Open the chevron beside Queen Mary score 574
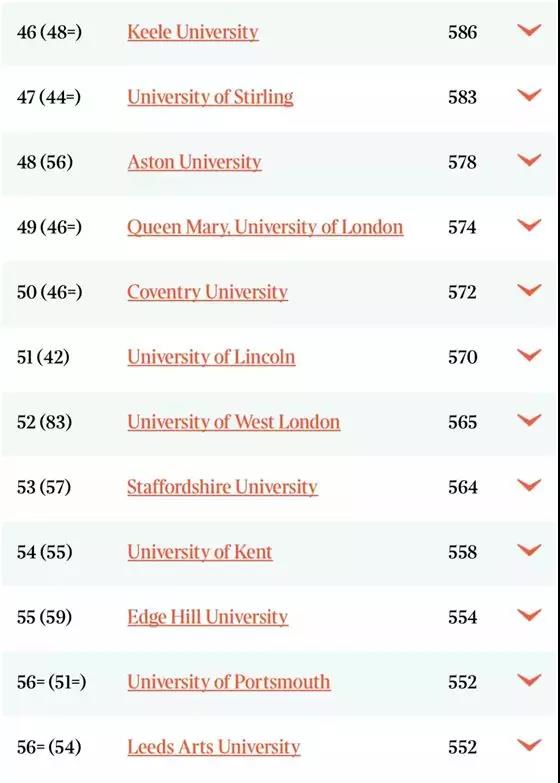Image resolution: width=560 pixels, height=783 pixels. pos(529,225)
